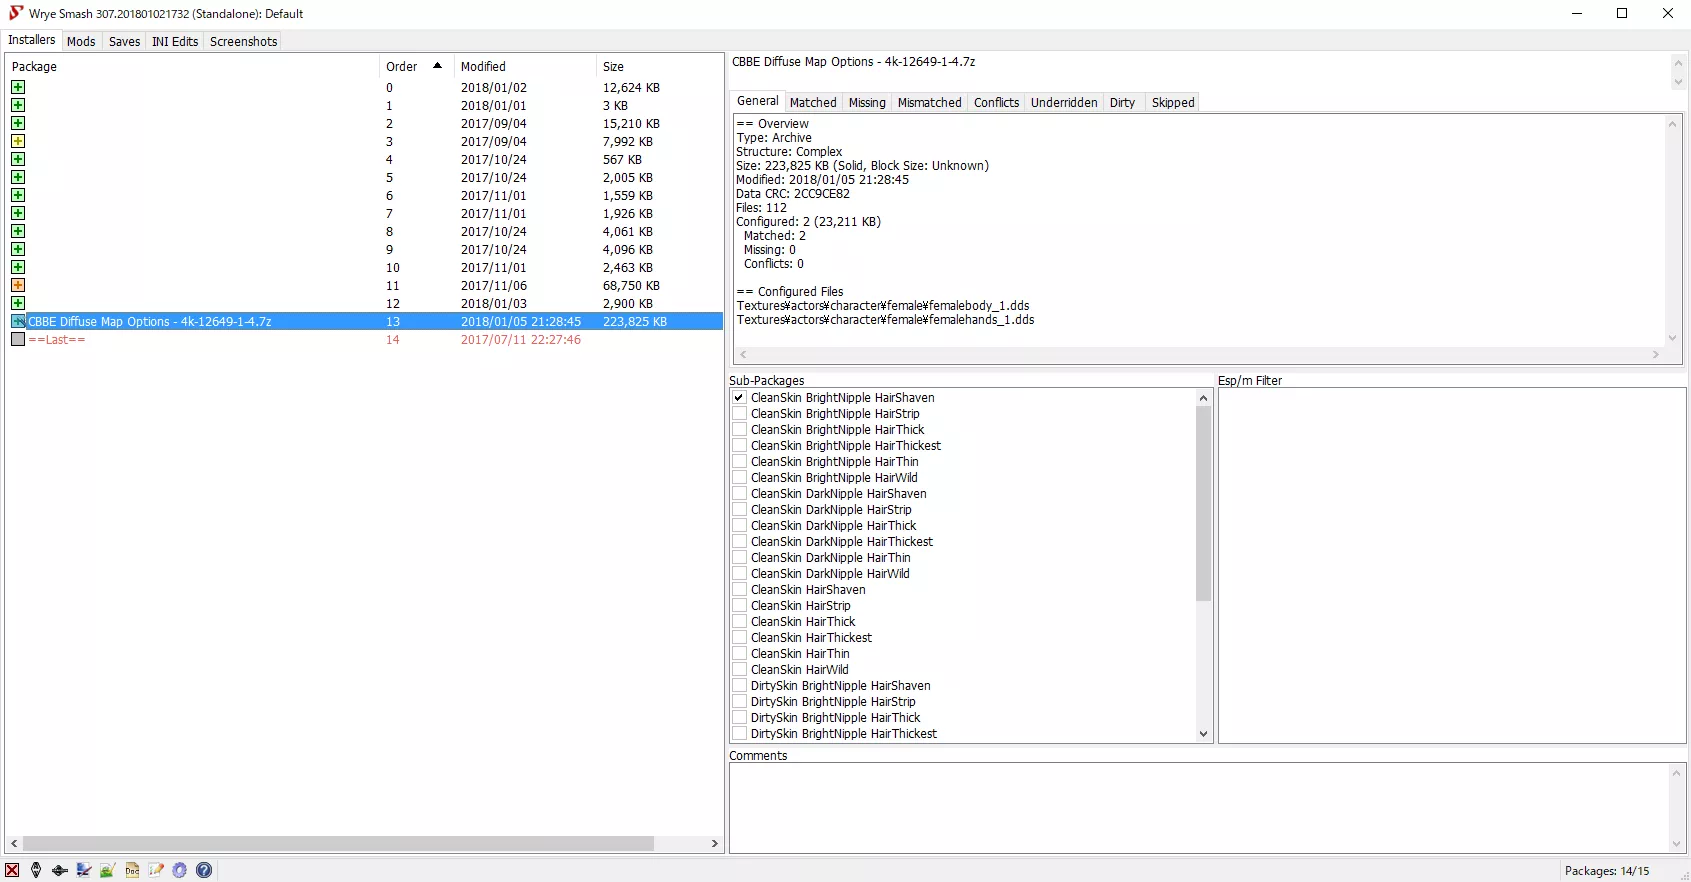The width and height of the screenshot is (1691, 882).
Task: Click status icon of package order 0
Action: click(18, 87)
